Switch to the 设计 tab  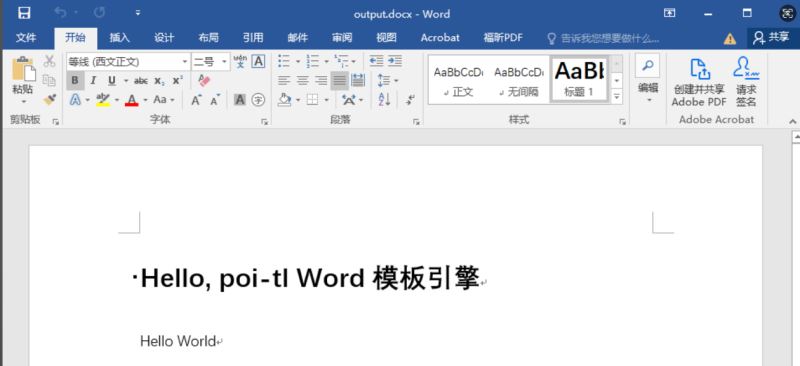(164, 38)
